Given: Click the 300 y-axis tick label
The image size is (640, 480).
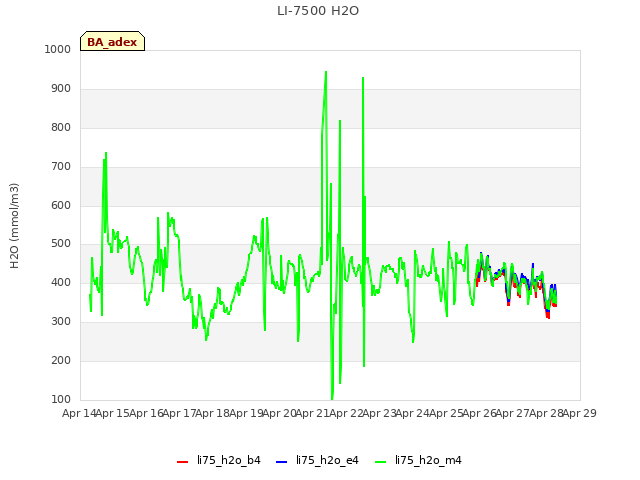Looking at the screenshot, I should point(61,322).
